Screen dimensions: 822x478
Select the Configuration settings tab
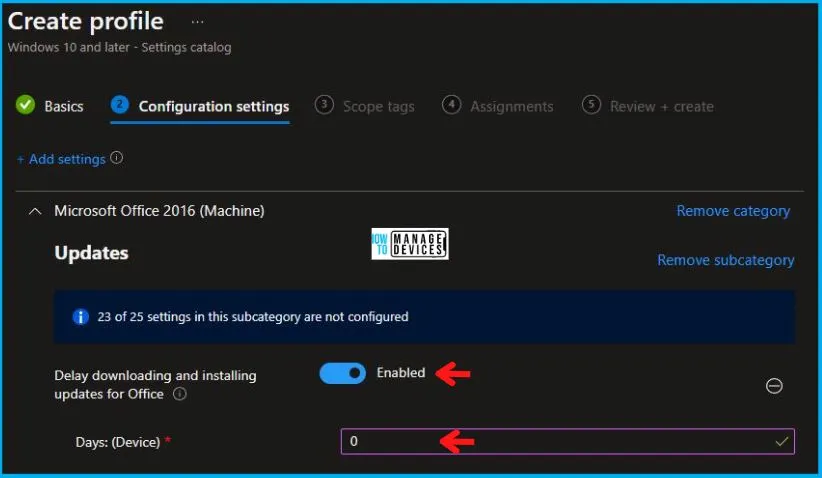click(213, 106)
